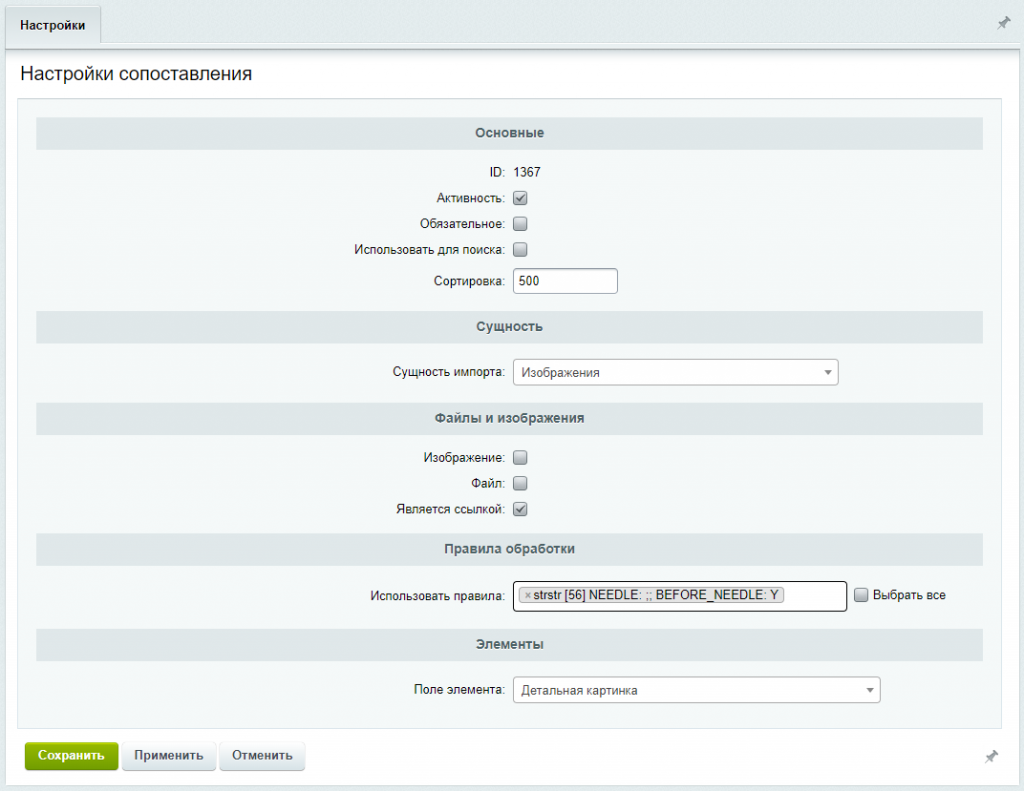Image resolution: width=1024 pixels, height=791 pixels.
Task: Remove the strstr [56] rule tag
Action: click(528, 595)
